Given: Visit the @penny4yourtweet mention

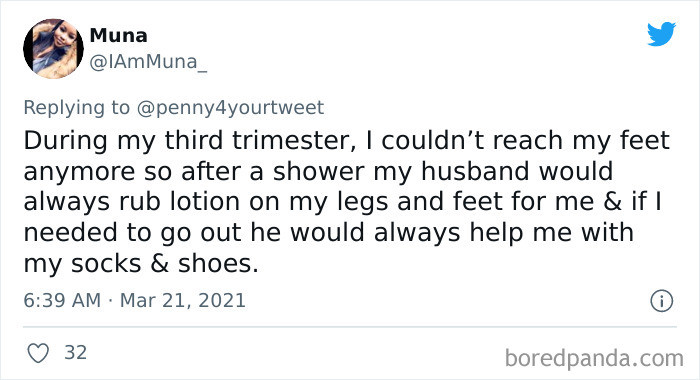Looking at the screenshot, I should click(230, 108).
